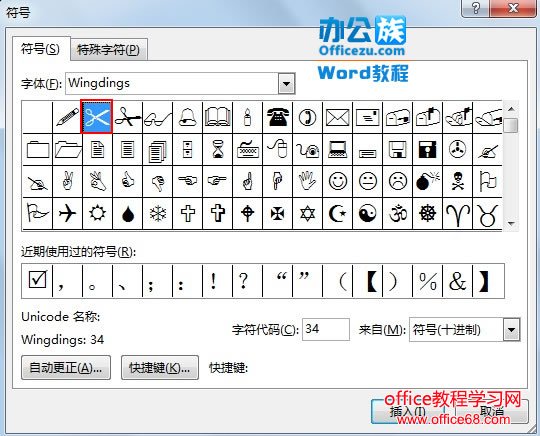Select the recent percent sign symbol

point(427,281)
